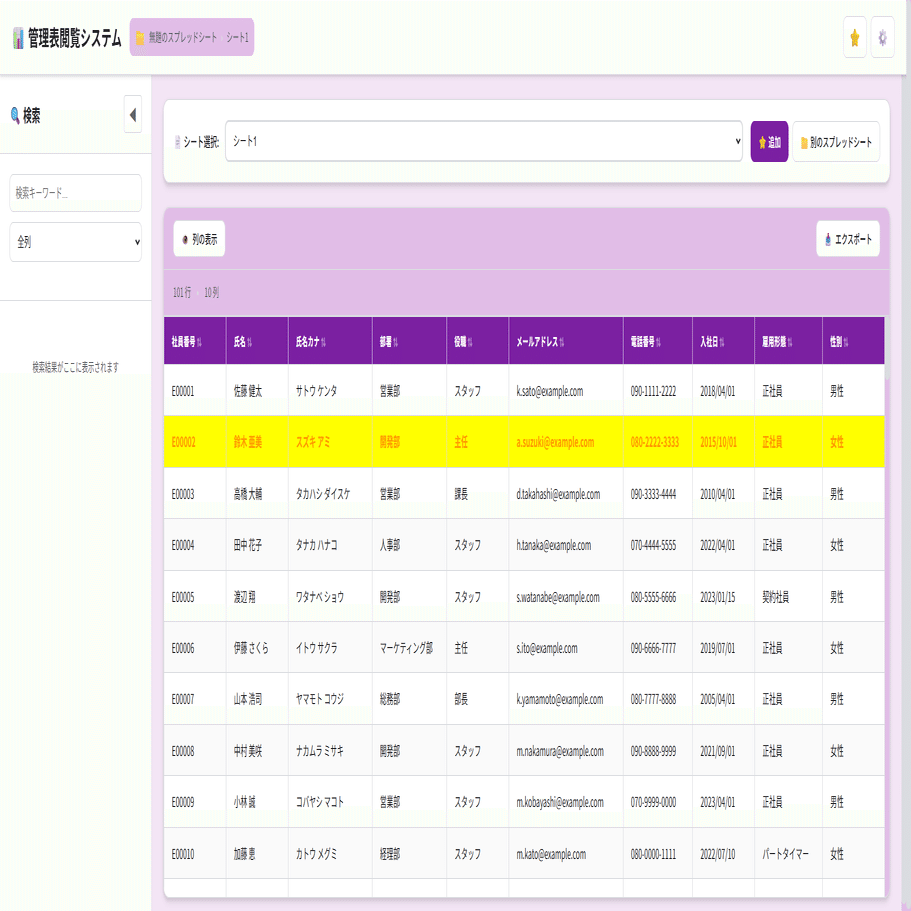This screenshot has width=911, height=911.
Task: Click the 070-4444-5555 phone cell
Action: pyautogui.click(x=657, y=545)
